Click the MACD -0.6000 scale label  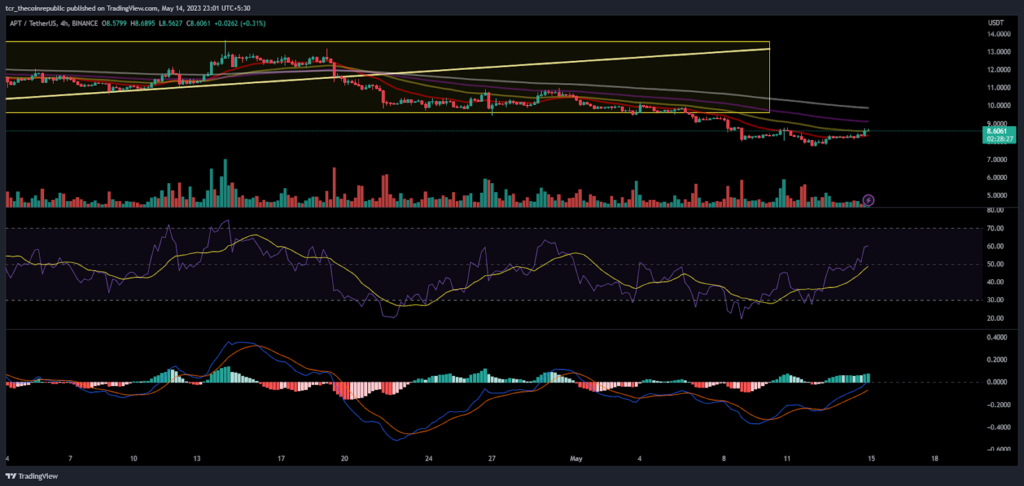point(997,449)
